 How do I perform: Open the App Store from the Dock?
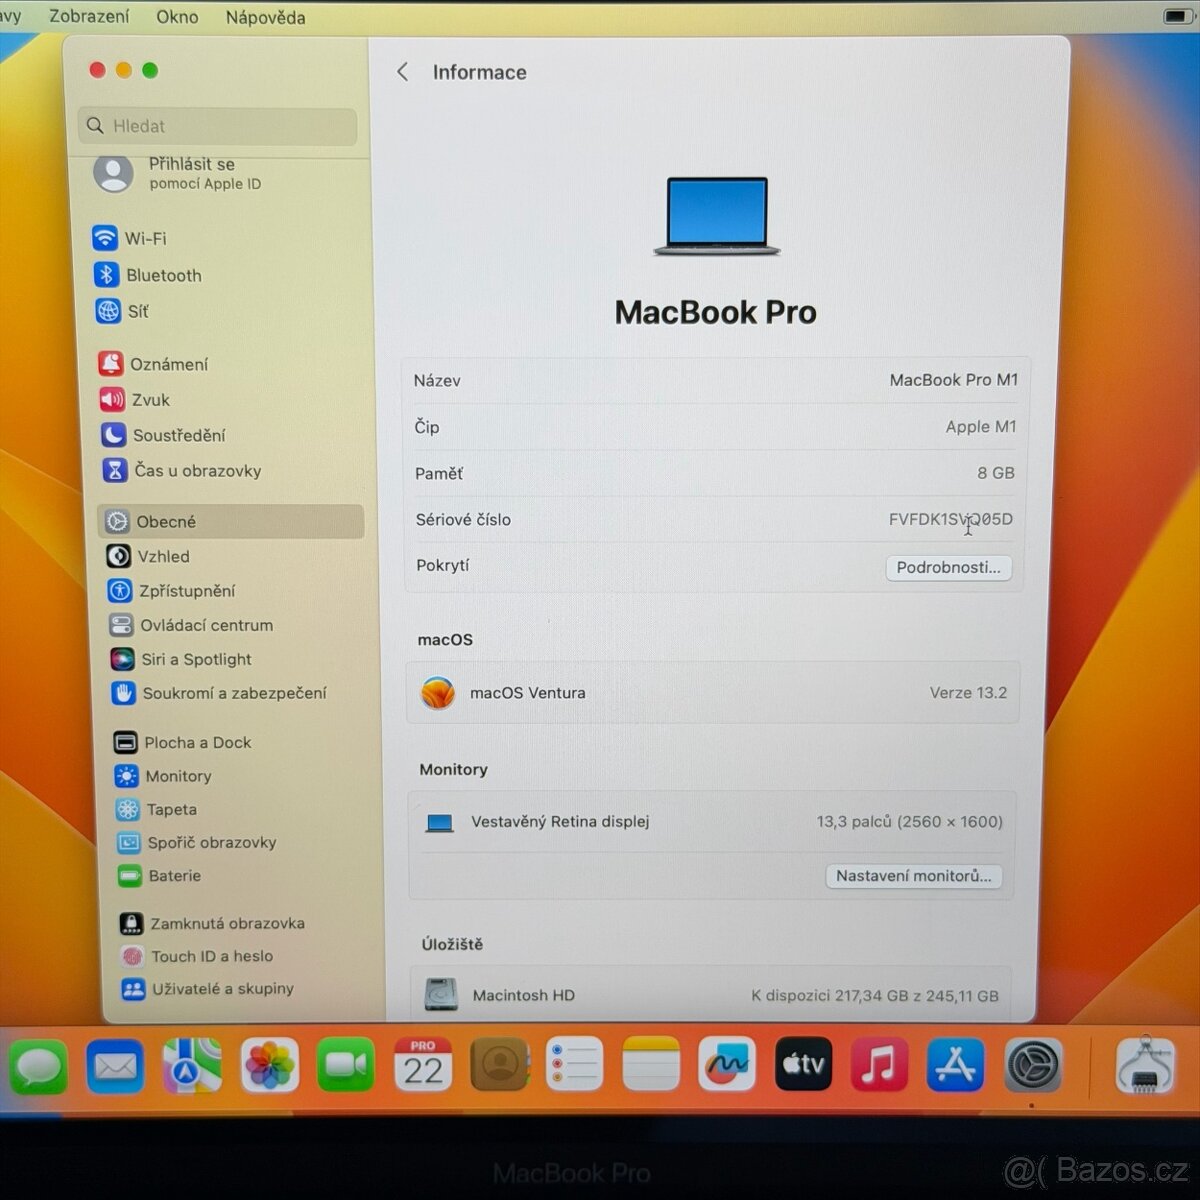point(954,1064)
